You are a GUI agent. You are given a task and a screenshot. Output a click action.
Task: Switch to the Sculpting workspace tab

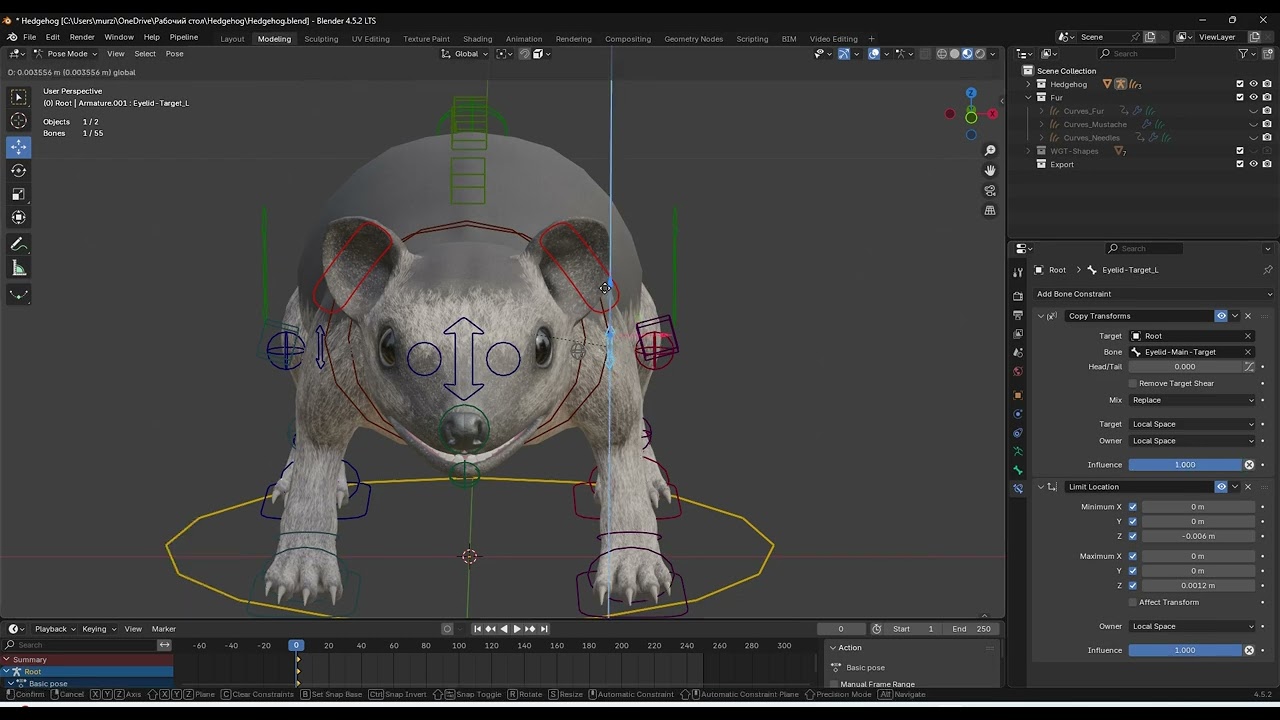321,39
